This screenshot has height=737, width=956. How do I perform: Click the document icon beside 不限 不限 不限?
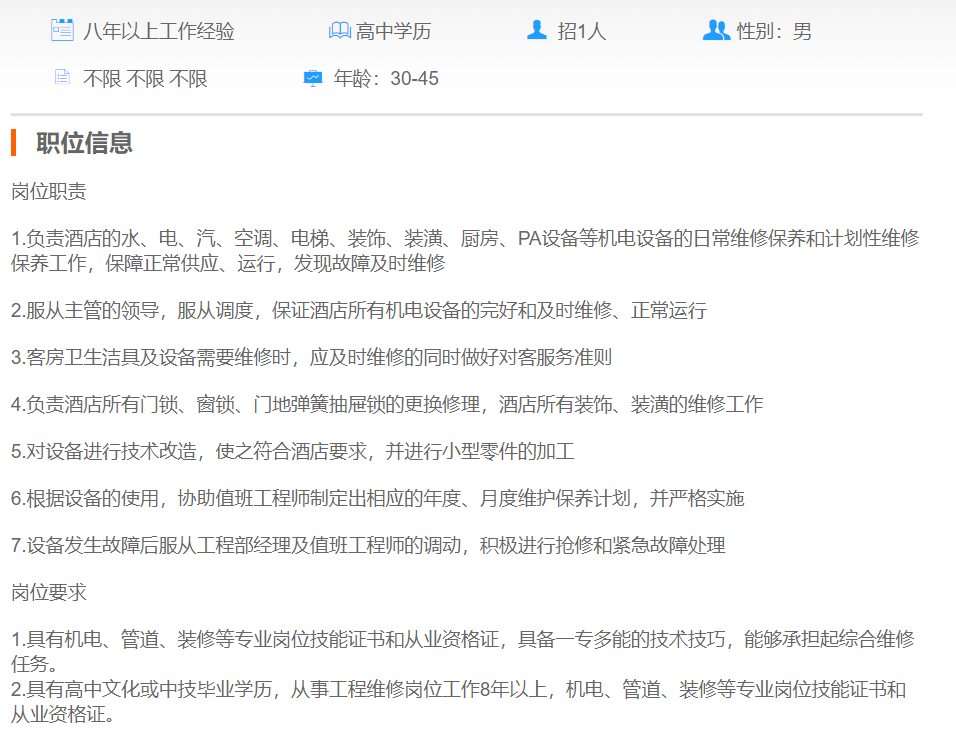point(63,78)
